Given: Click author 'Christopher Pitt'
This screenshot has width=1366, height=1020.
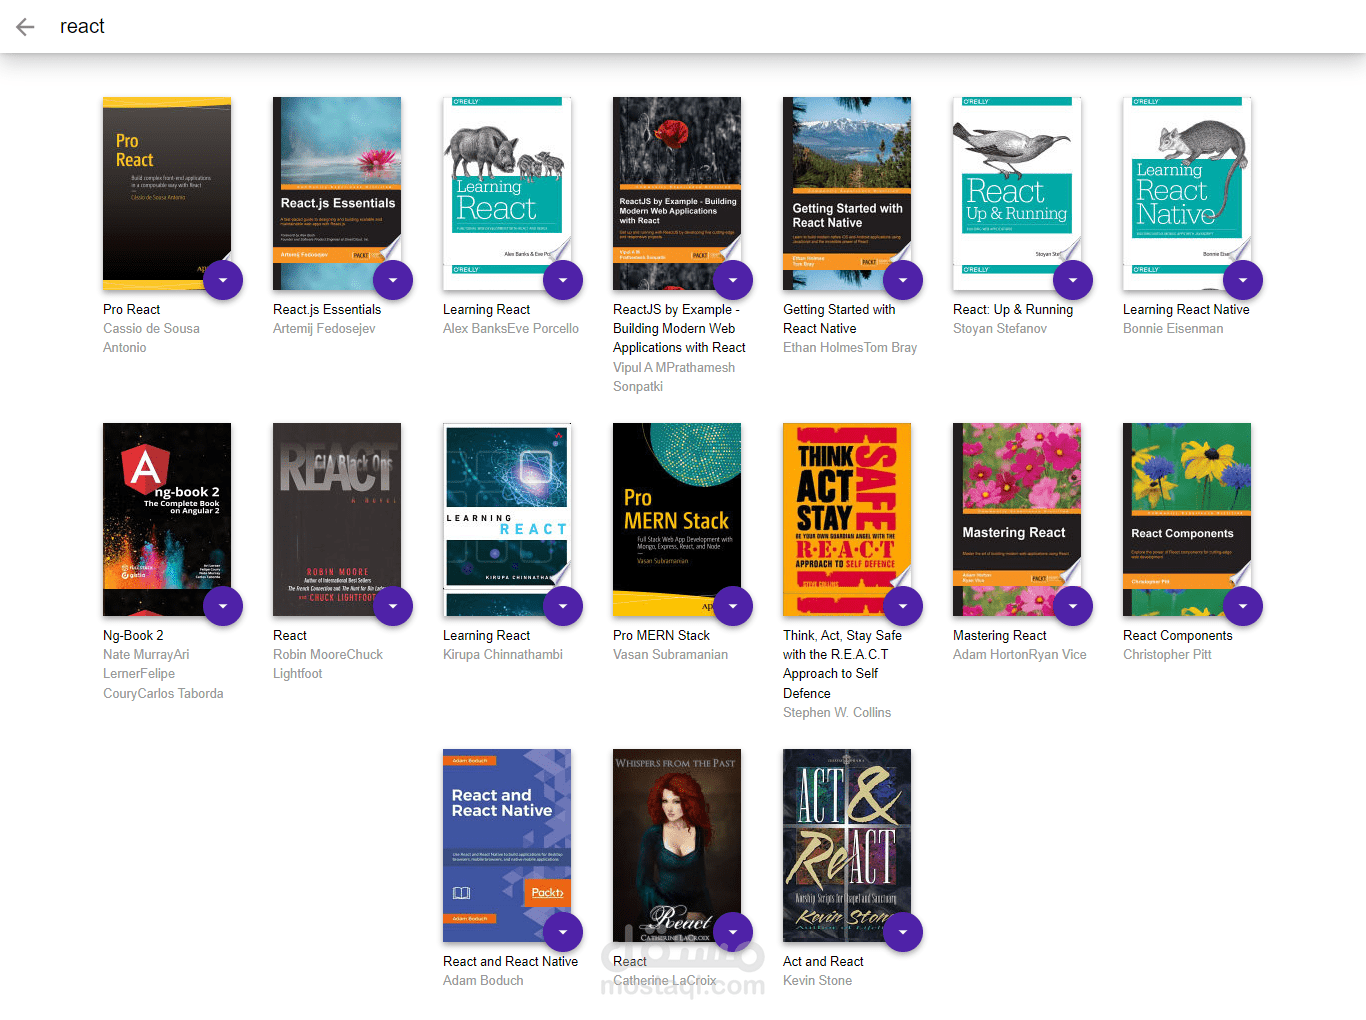Looking at the screenshot, I should point(1167,655).
